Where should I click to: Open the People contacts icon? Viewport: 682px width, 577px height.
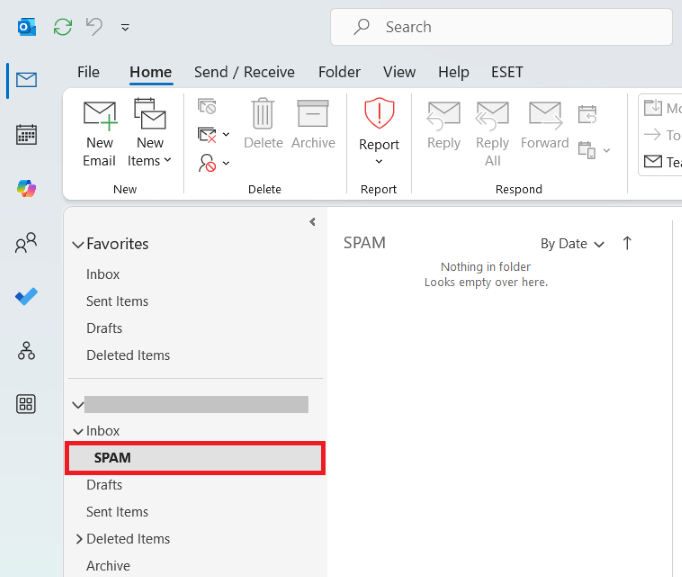pyautogui.click(x=26, y=243)
